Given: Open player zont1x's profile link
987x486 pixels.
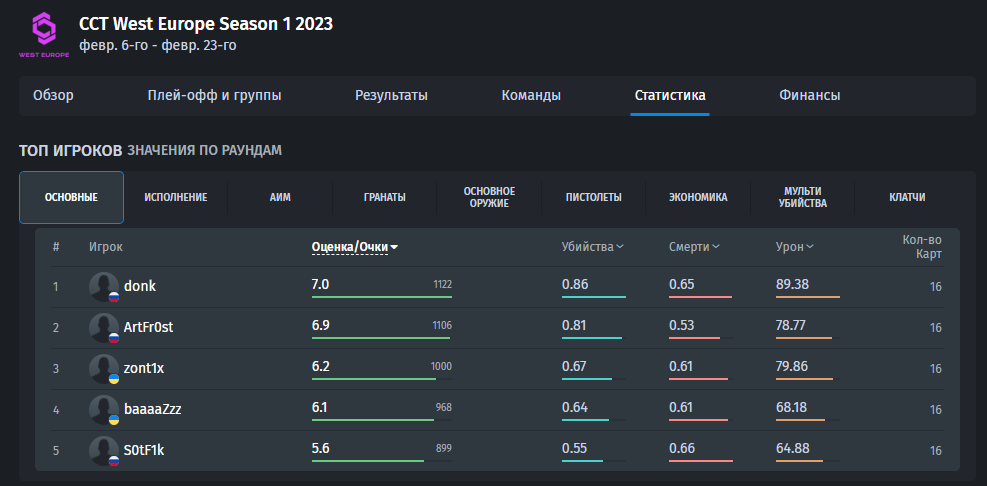Looking at the screenshot, I should [144, 368].
